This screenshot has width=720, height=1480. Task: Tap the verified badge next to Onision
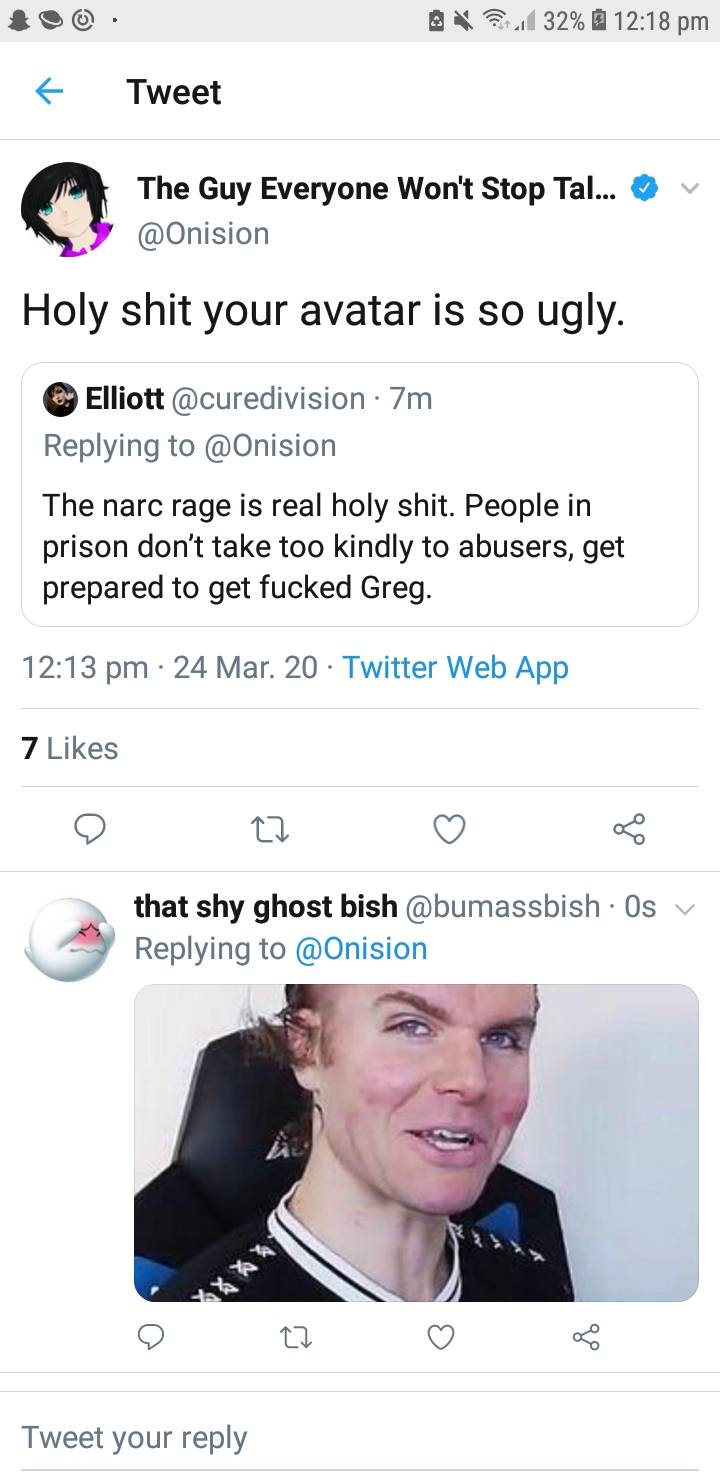pos(645,188)
